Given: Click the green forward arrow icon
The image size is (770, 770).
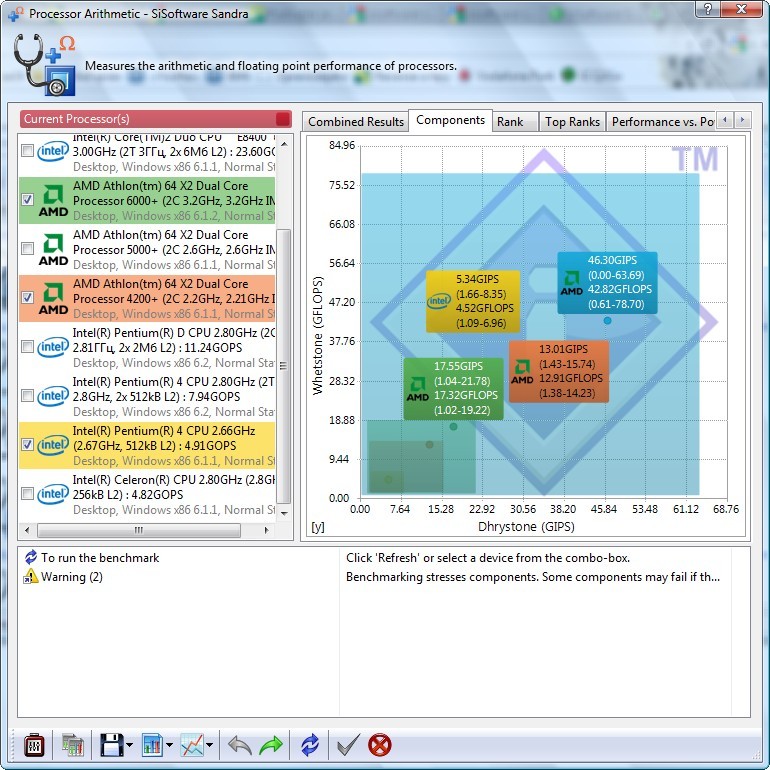Looking at the screenshot, I should pos(271,745).
